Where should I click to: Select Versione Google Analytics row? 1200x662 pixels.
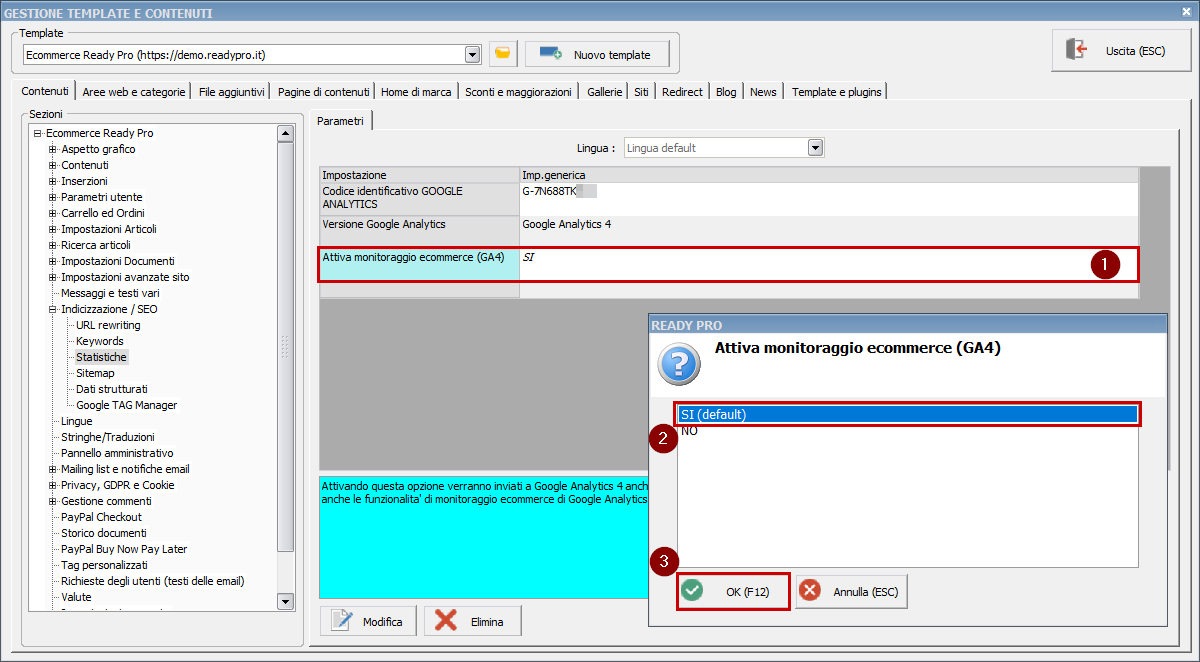click(729, 231)
